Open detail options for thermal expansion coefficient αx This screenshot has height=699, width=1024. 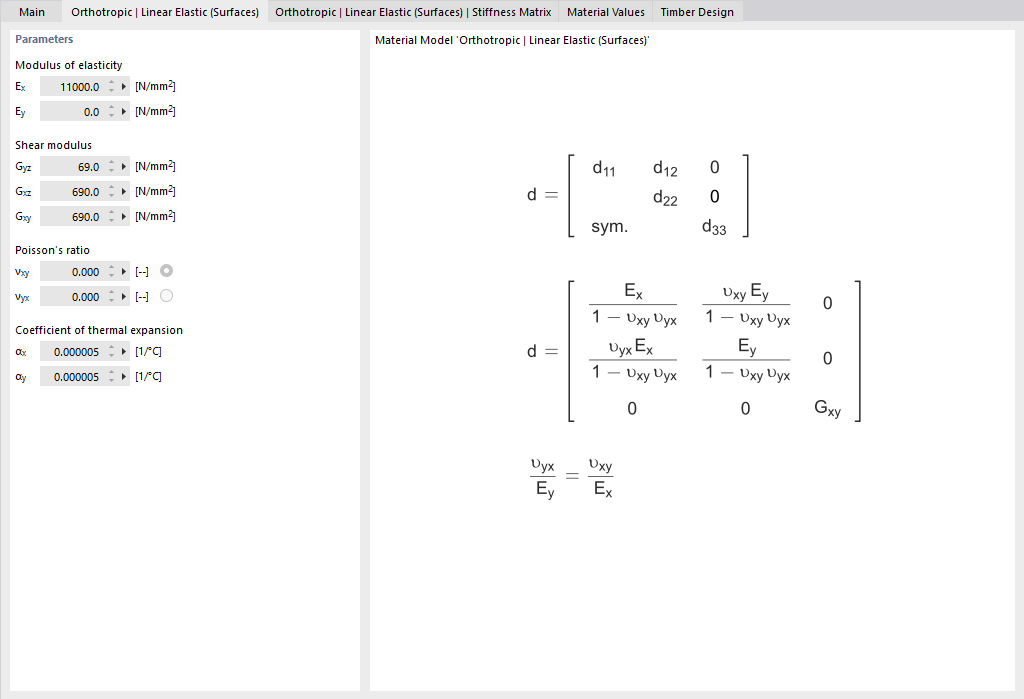[x=124, y=351]
